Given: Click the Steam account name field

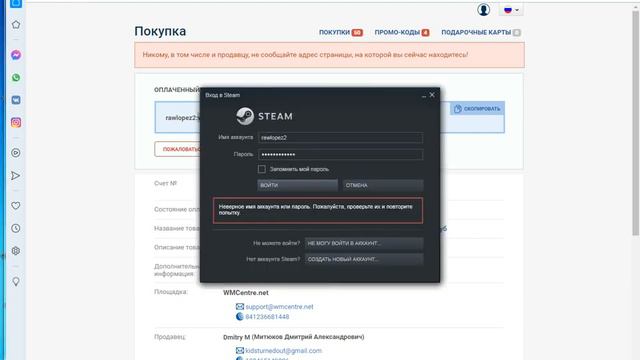Looking at the screenshot, I should point(340,138).
